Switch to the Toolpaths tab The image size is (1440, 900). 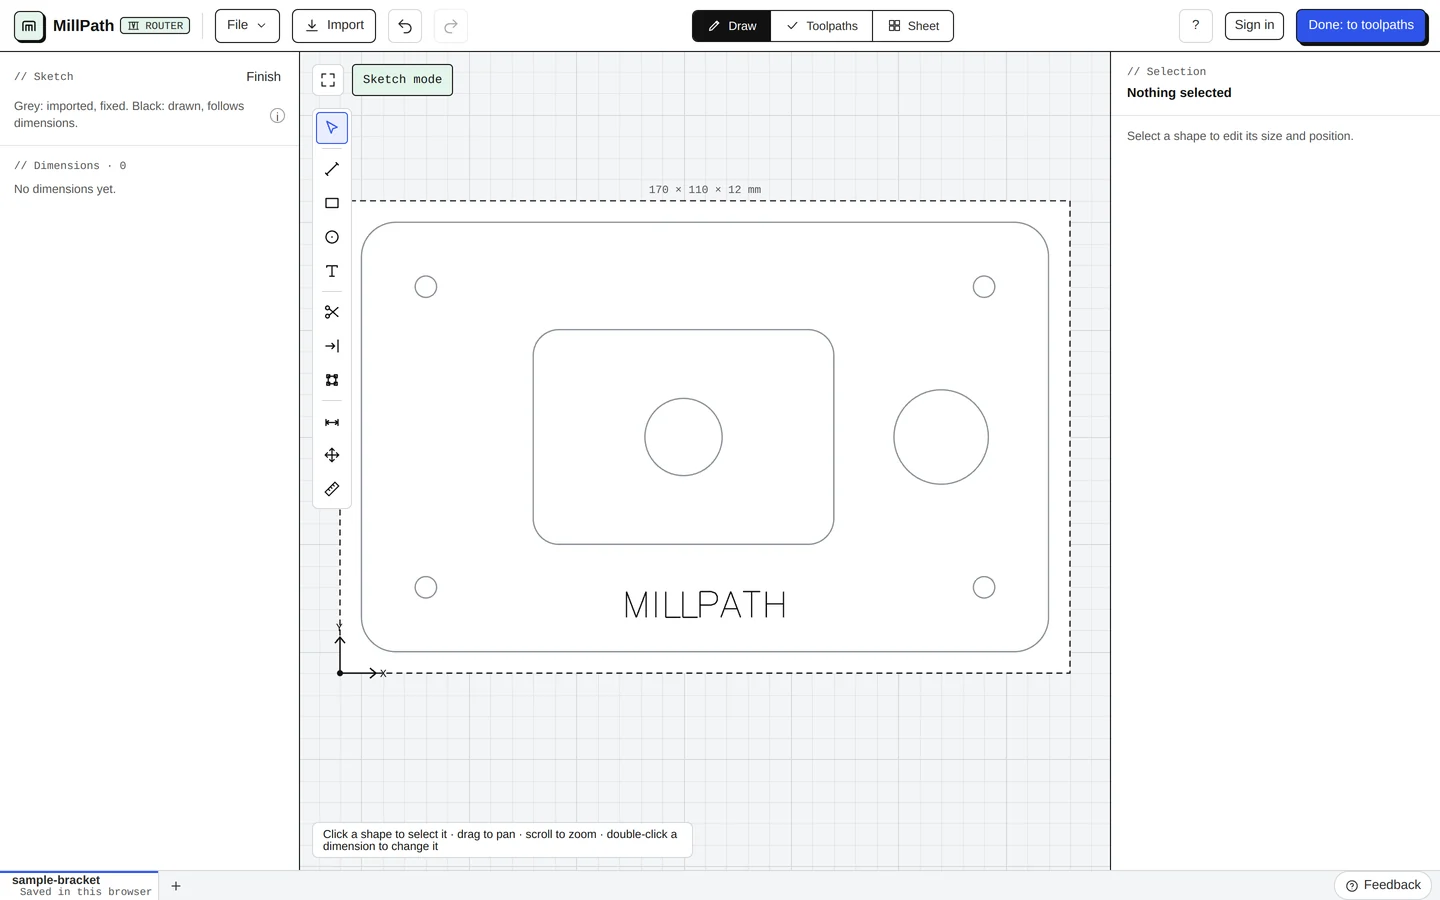822,26
